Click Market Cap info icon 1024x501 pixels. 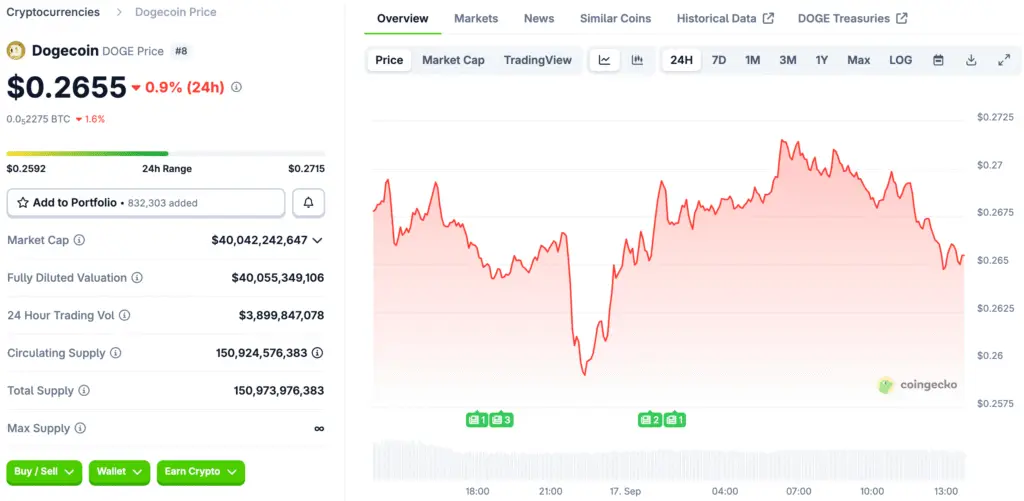(80, 240)
